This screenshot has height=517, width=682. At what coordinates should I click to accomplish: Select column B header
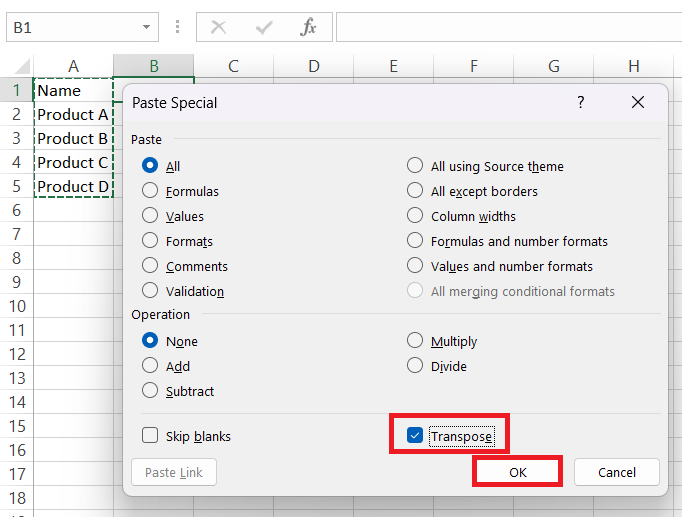click(154, 66)
